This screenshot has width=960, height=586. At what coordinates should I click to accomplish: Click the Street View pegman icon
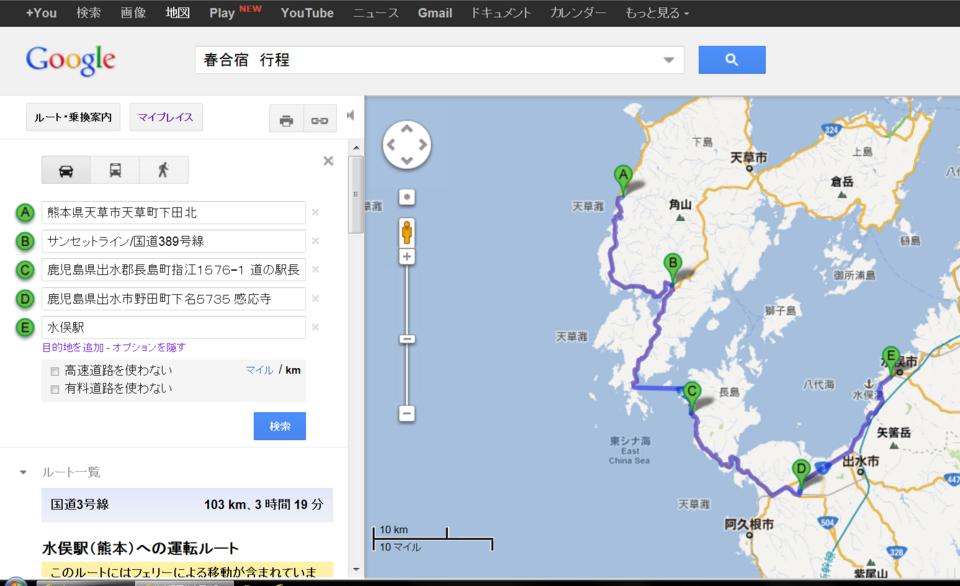tap(407, 233)
